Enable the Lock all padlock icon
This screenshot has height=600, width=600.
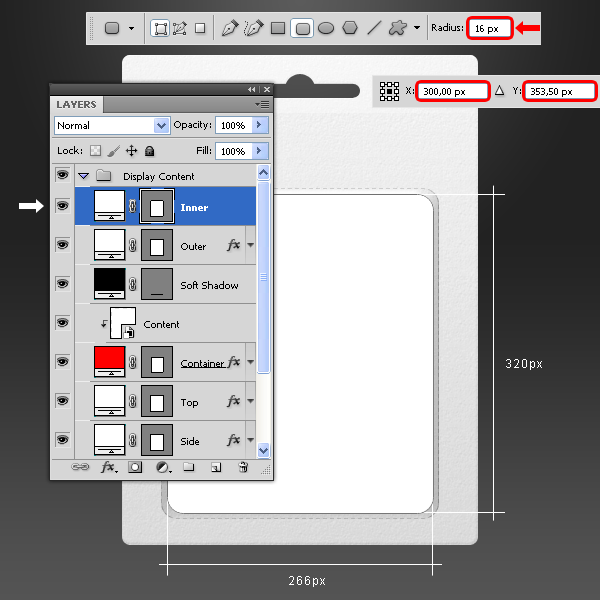point(150,151)
